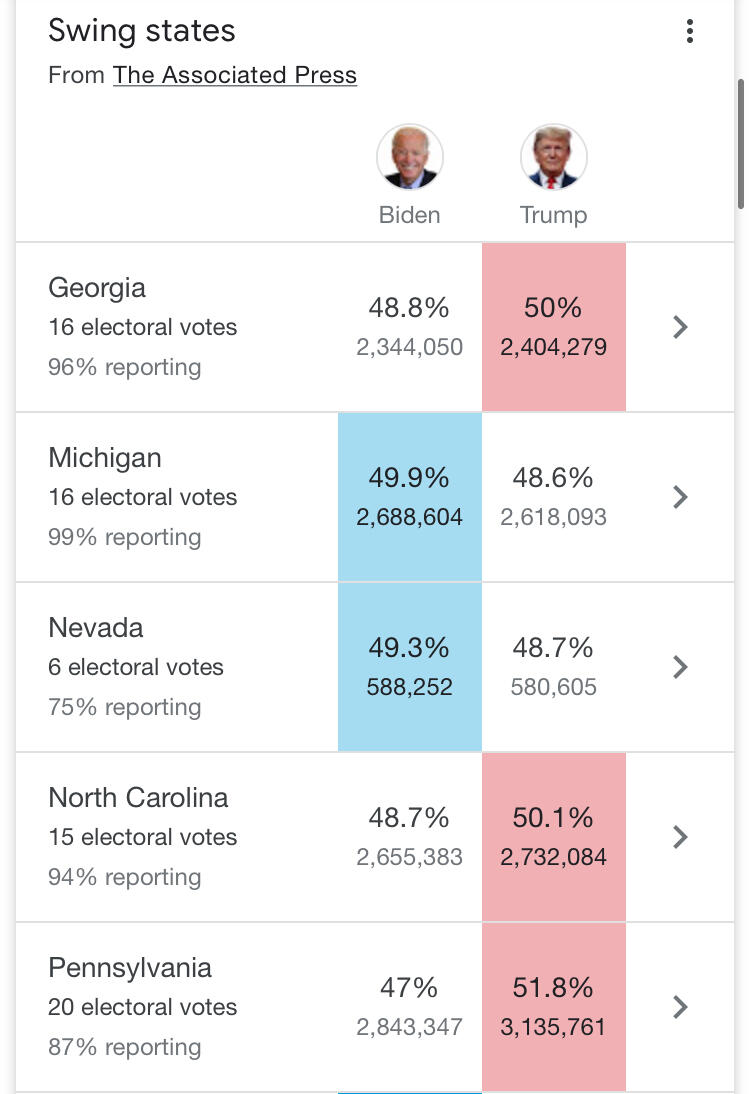
Task: Click Biden's blue Michigan 49.9% cell
Action: 409,497
